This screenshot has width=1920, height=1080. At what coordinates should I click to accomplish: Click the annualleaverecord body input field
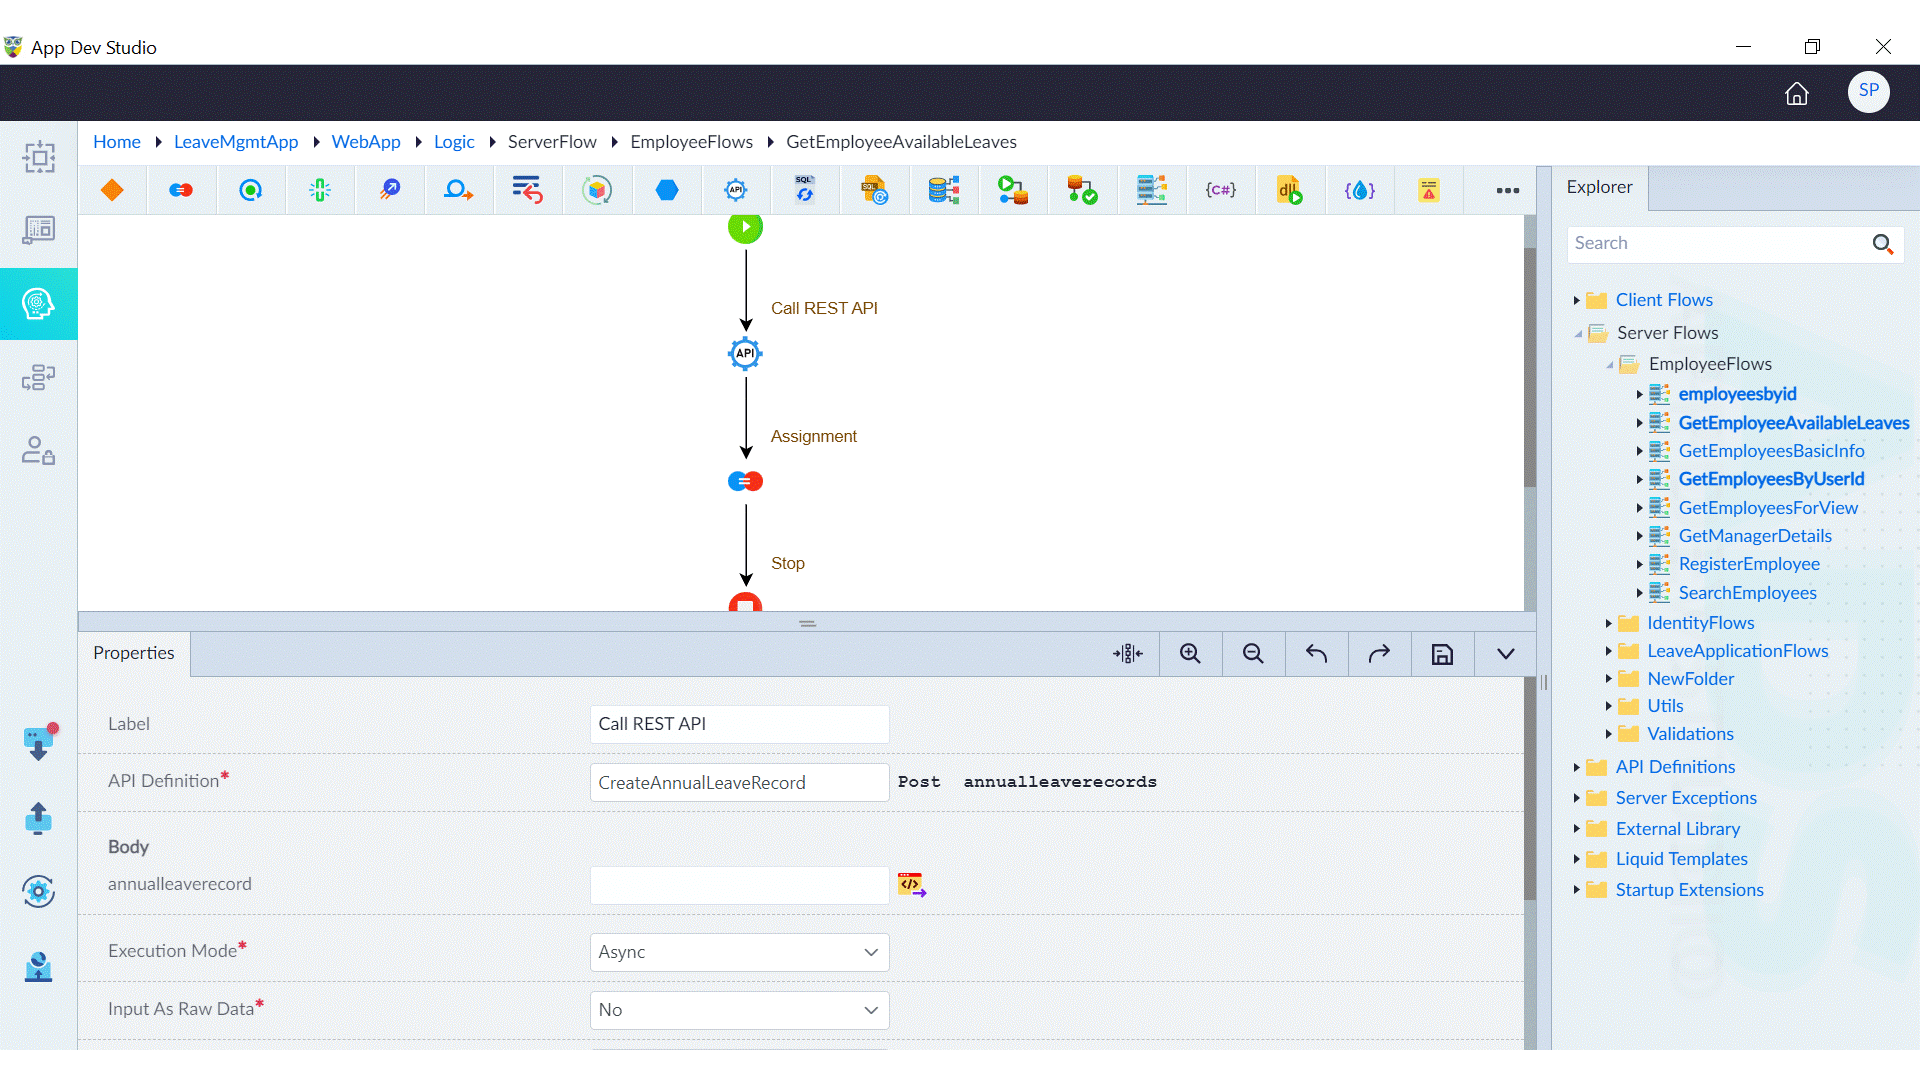tap(739, 885)
